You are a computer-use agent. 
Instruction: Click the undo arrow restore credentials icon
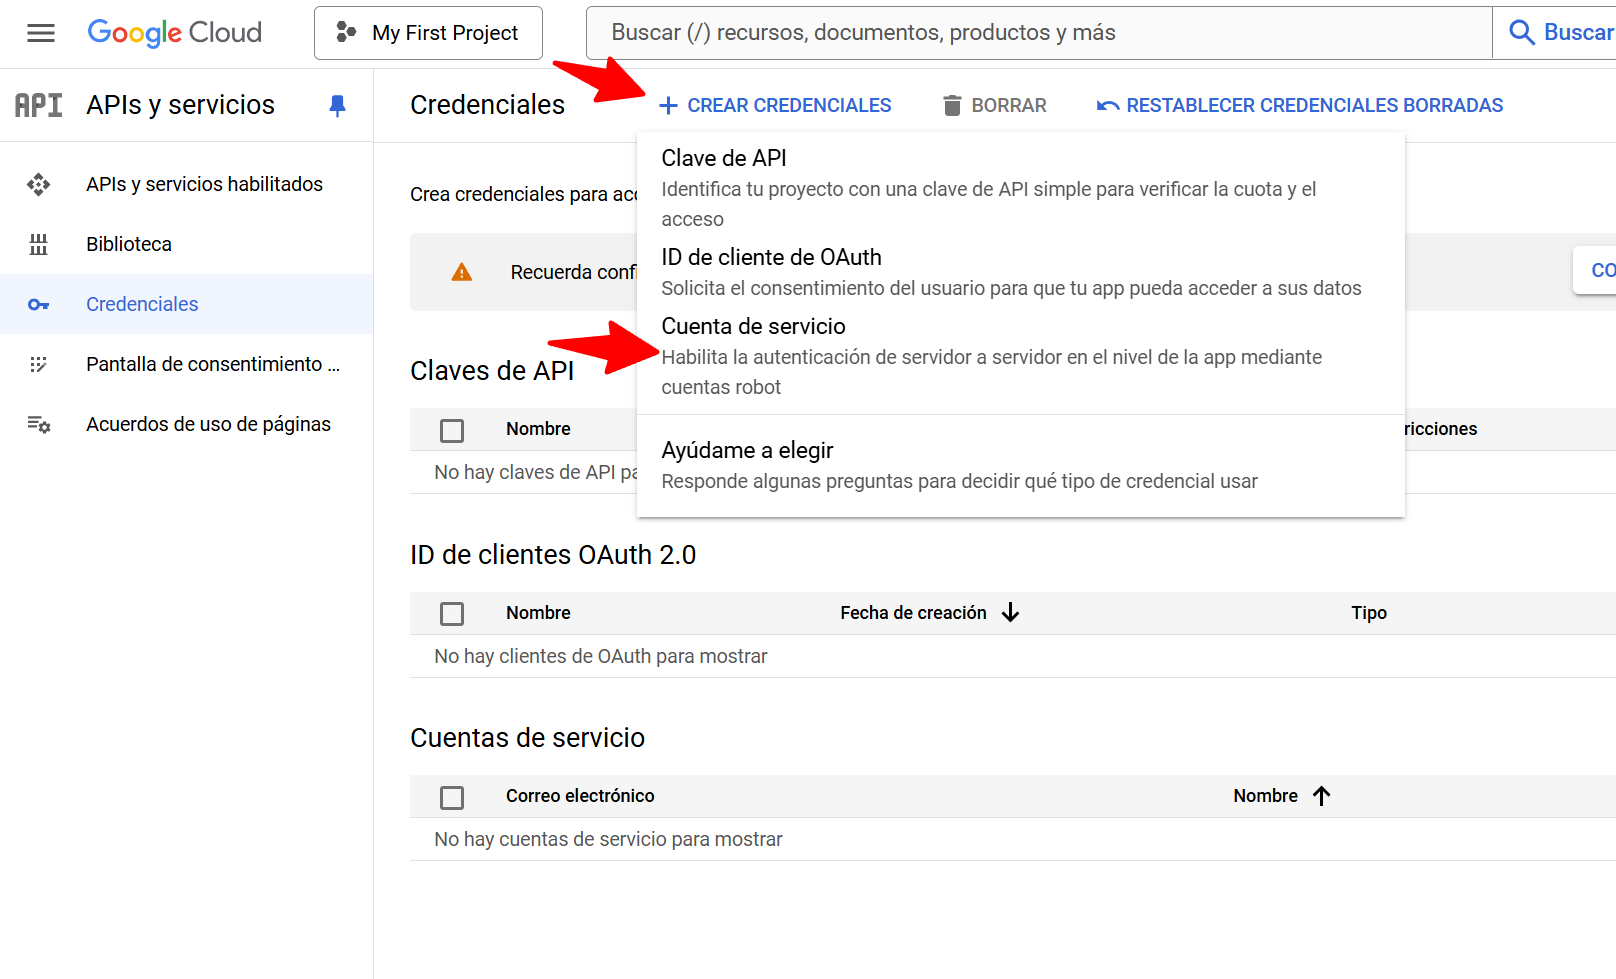click(x=1107, y=106)
